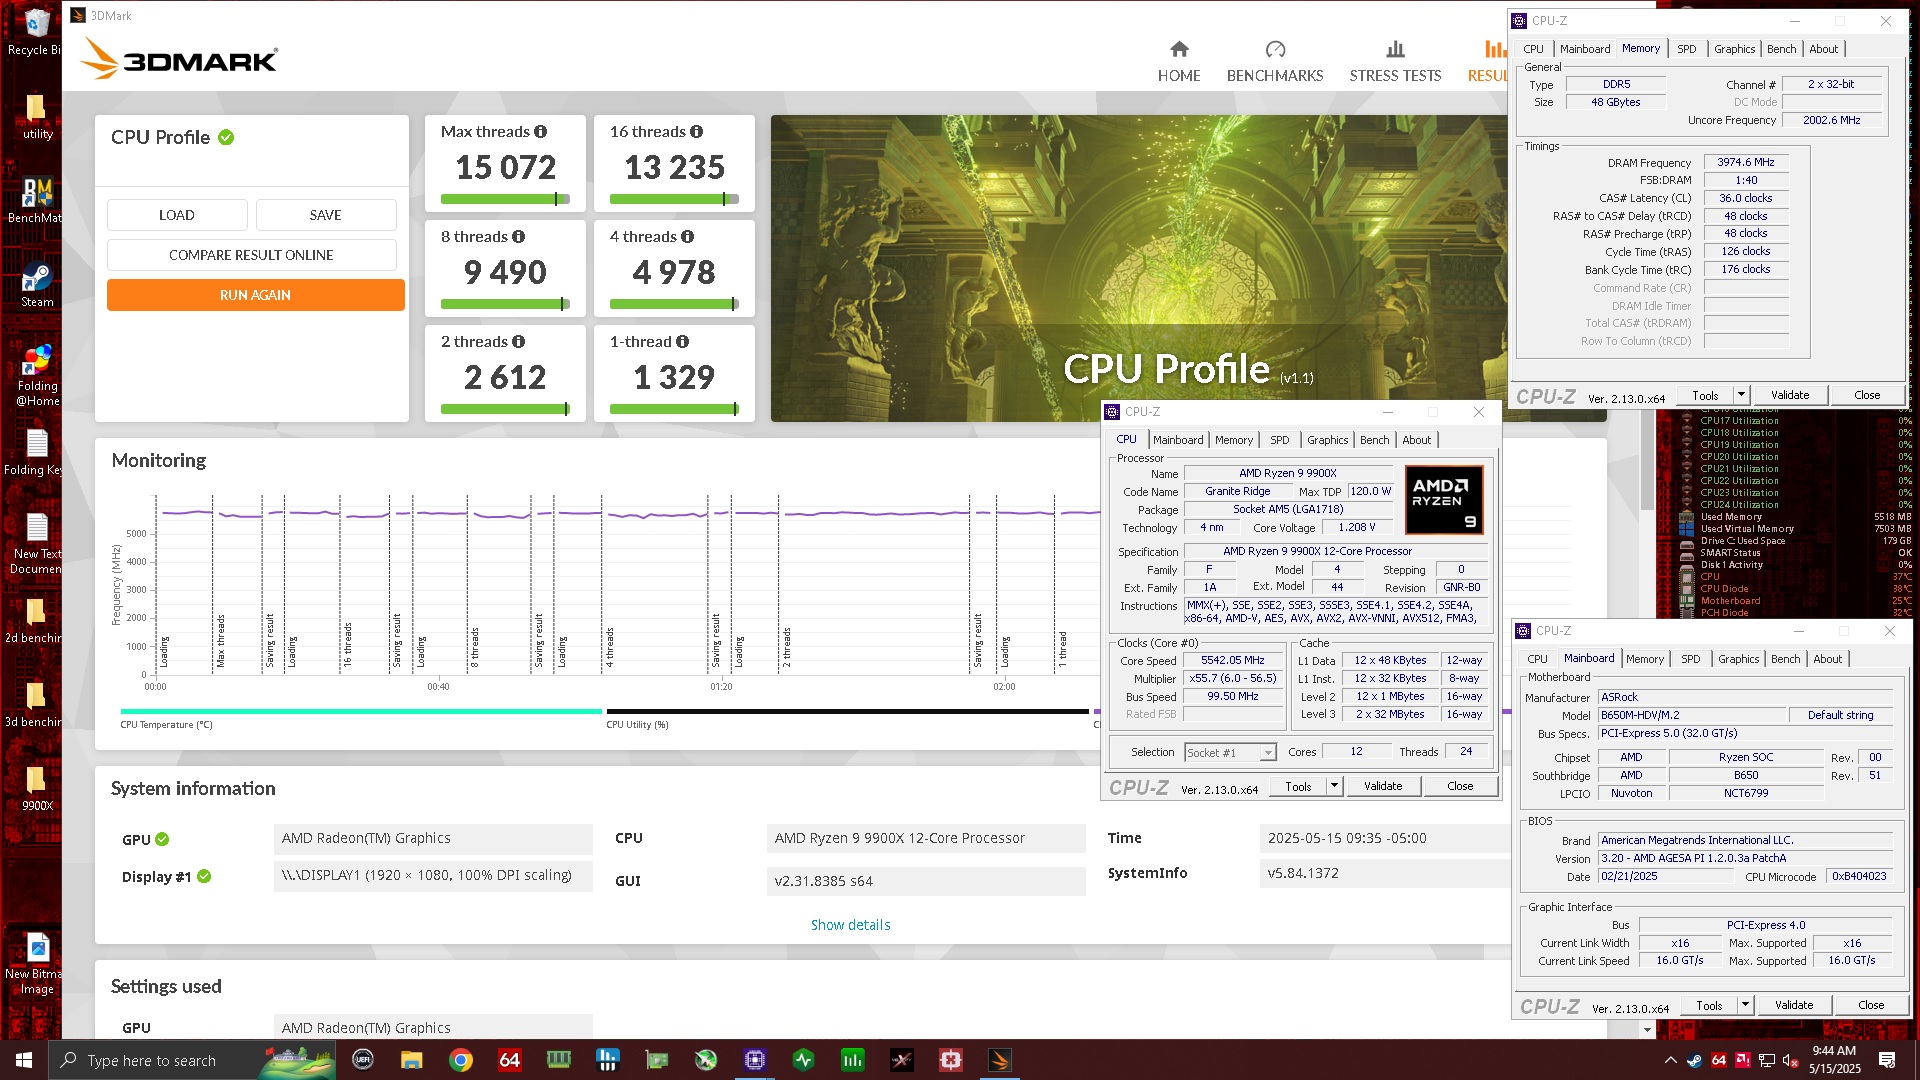Image resolution: width=1920 pixels, height=1080 pixels.
Task: Open the Chrome icon in the taskbar
Action: point(461,1060)
